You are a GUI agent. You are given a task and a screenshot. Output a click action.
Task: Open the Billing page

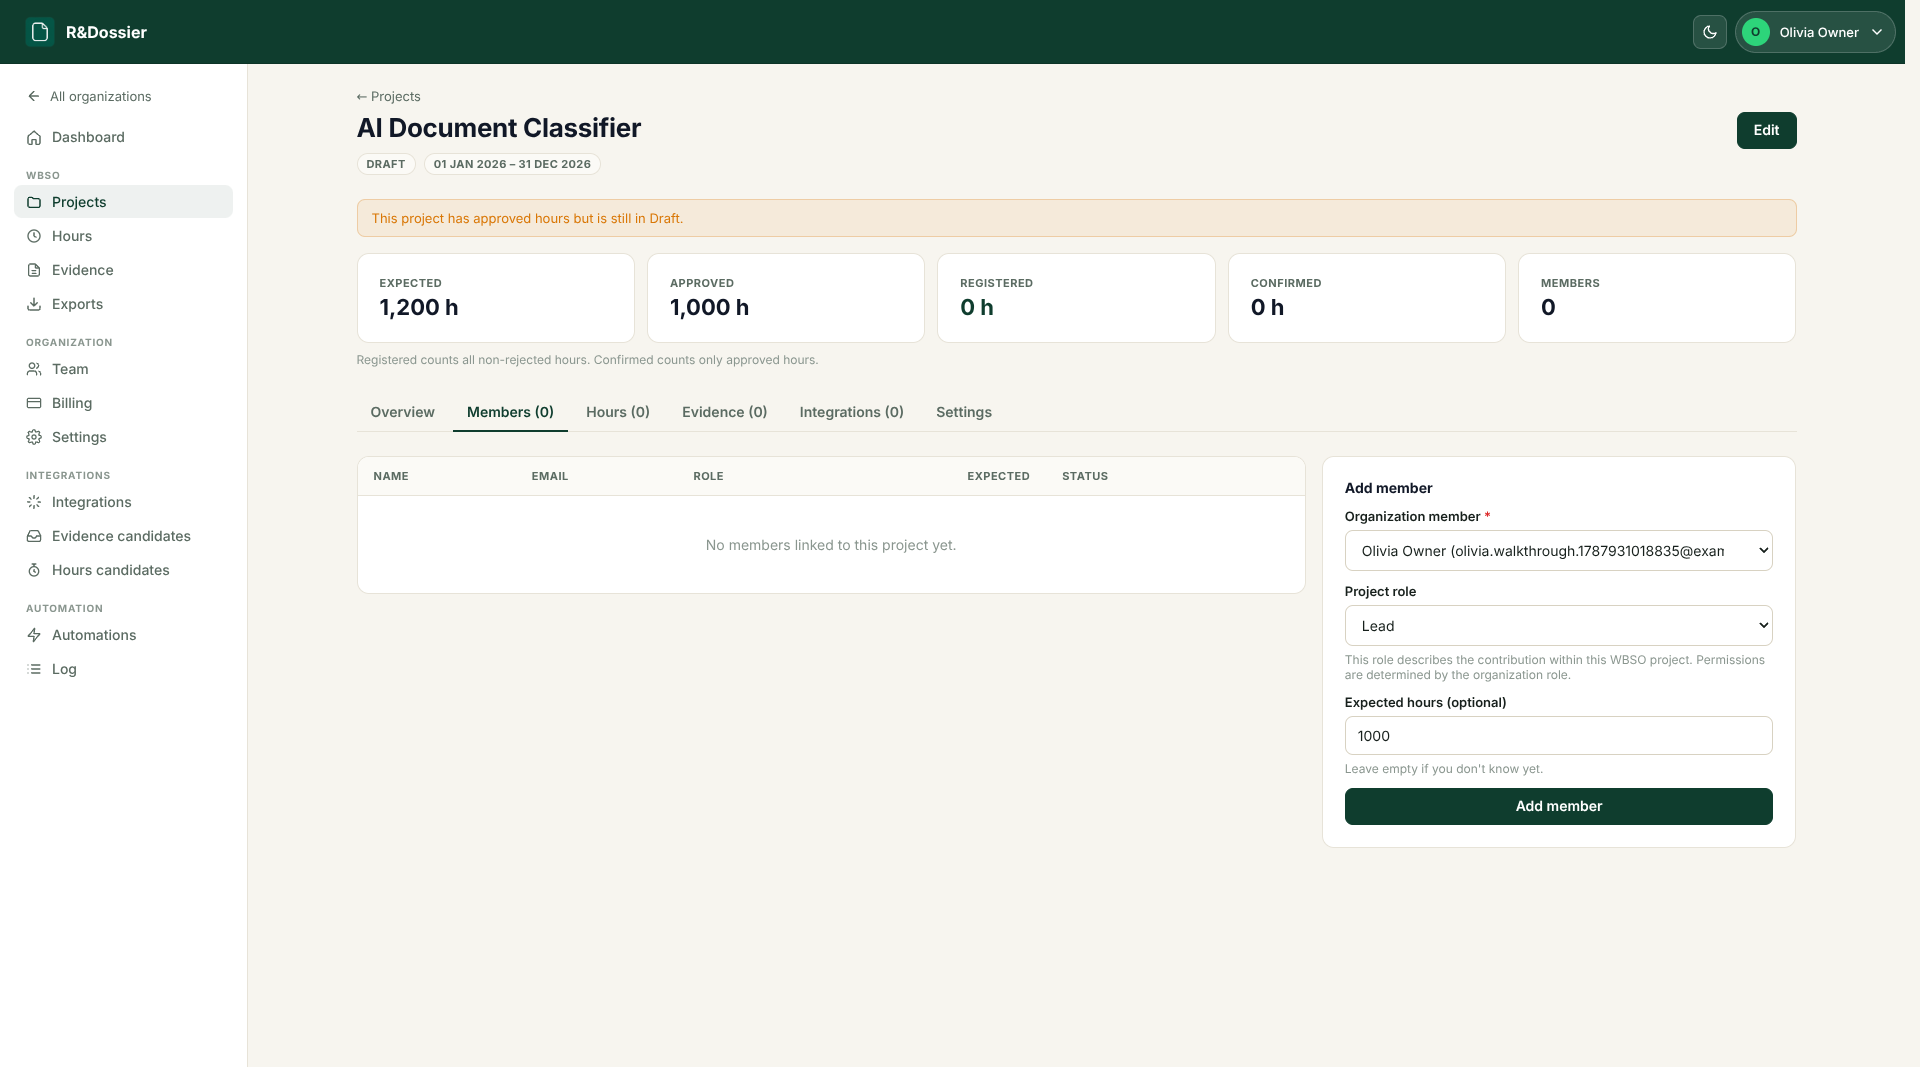tap(123, 403)
